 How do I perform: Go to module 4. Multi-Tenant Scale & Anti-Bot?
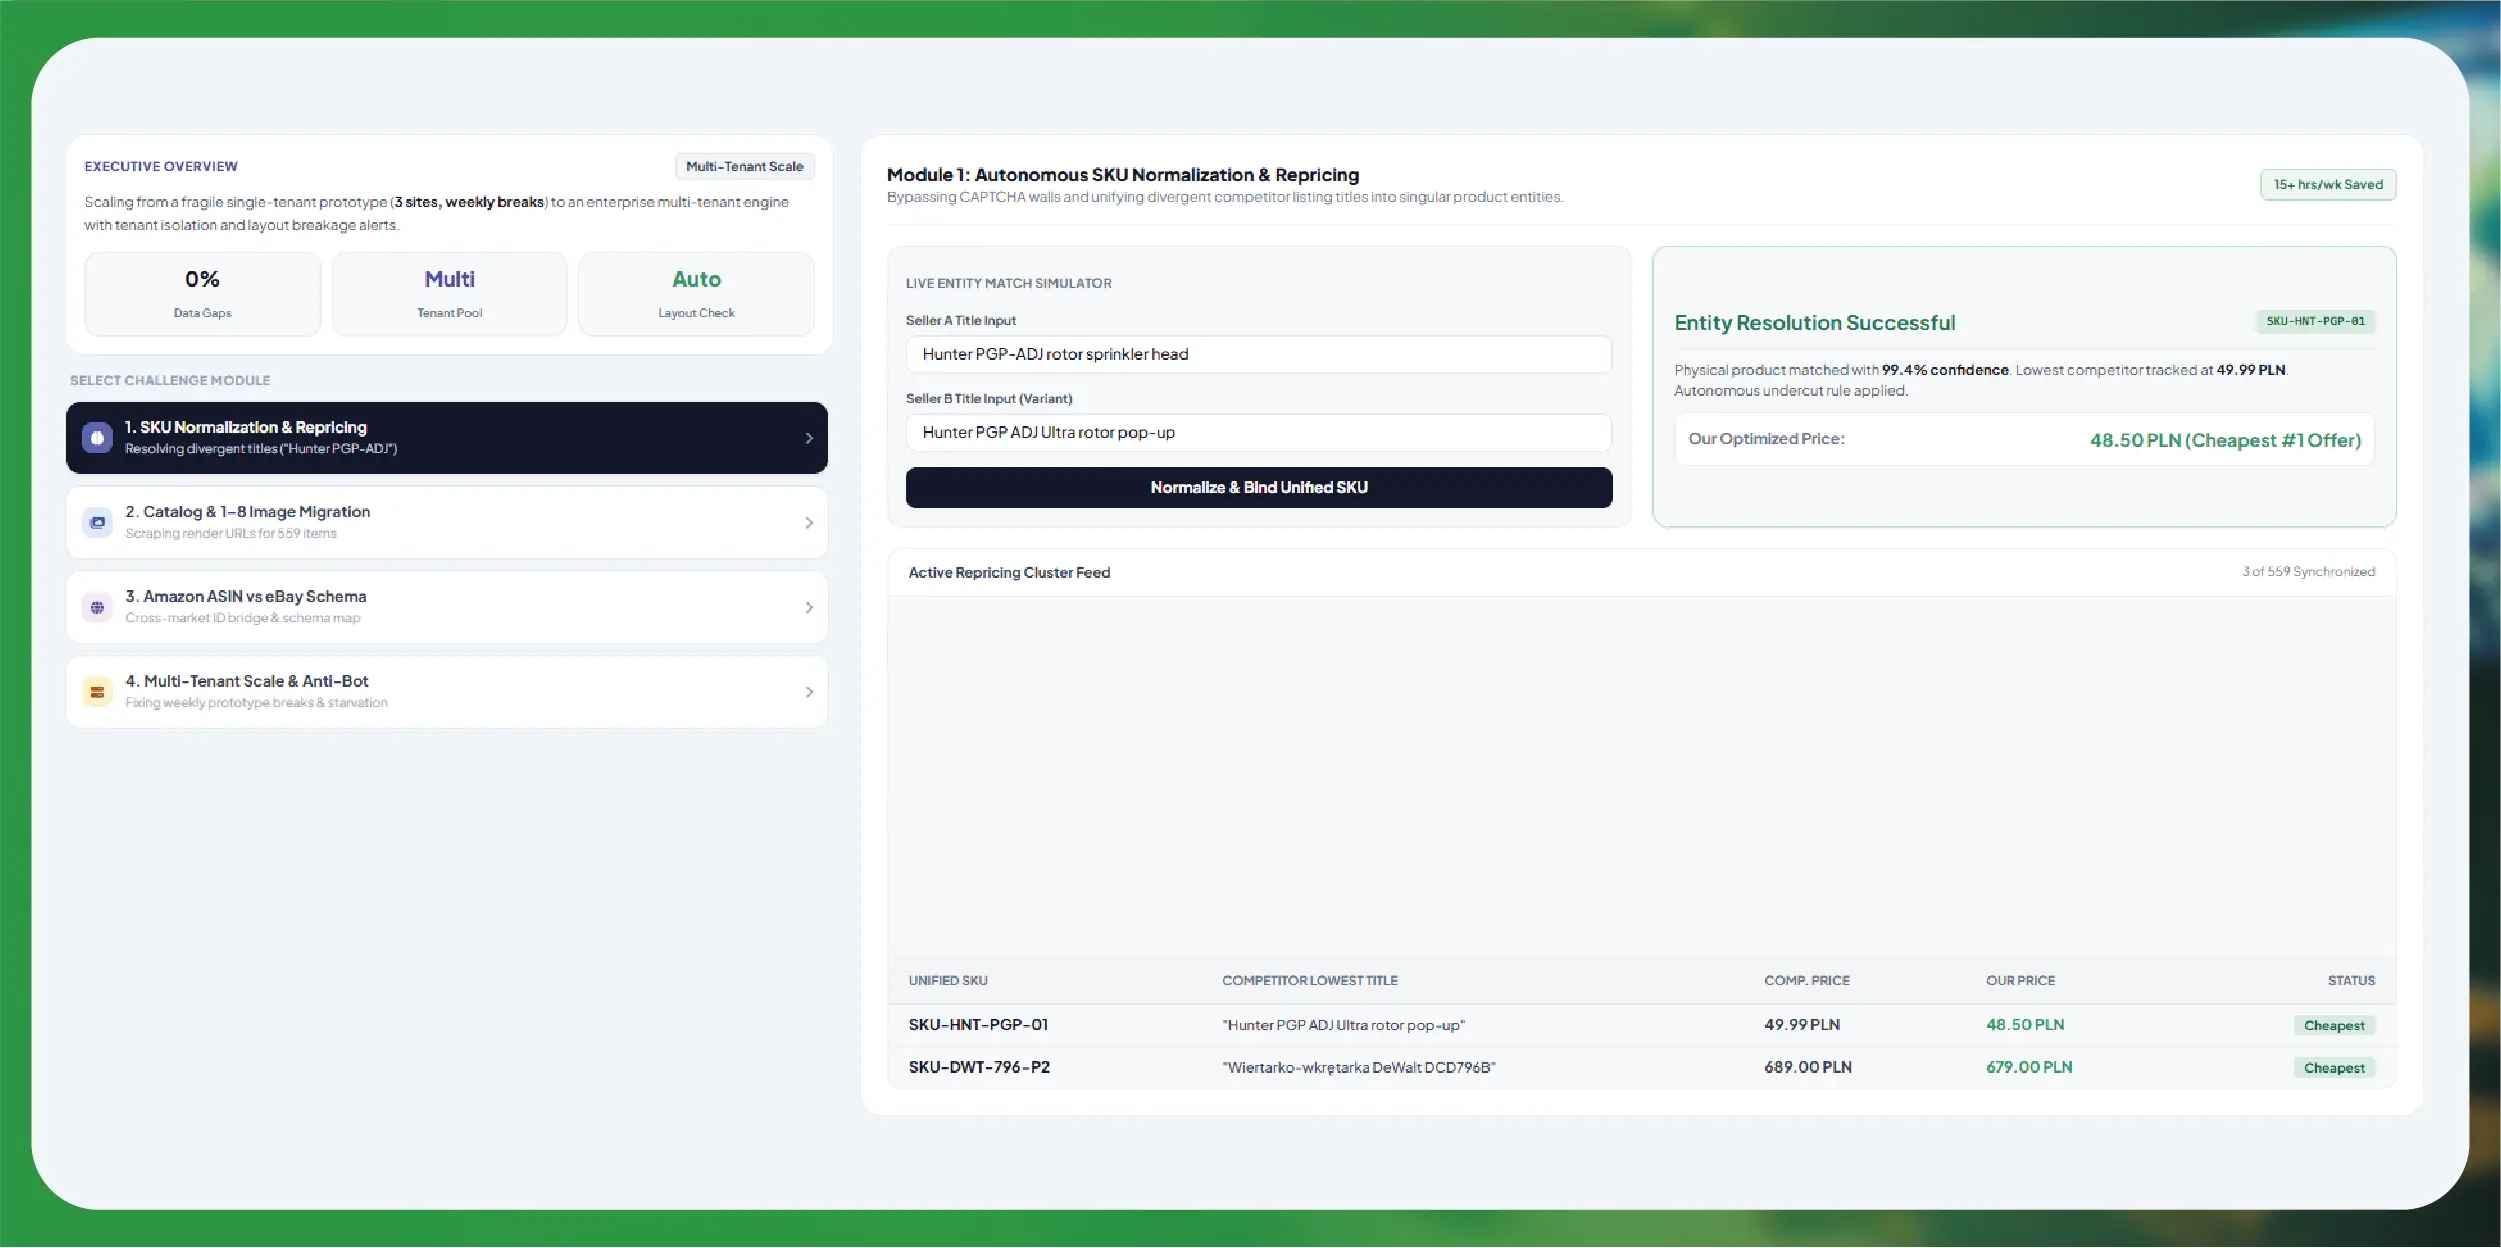pos(447,692)
